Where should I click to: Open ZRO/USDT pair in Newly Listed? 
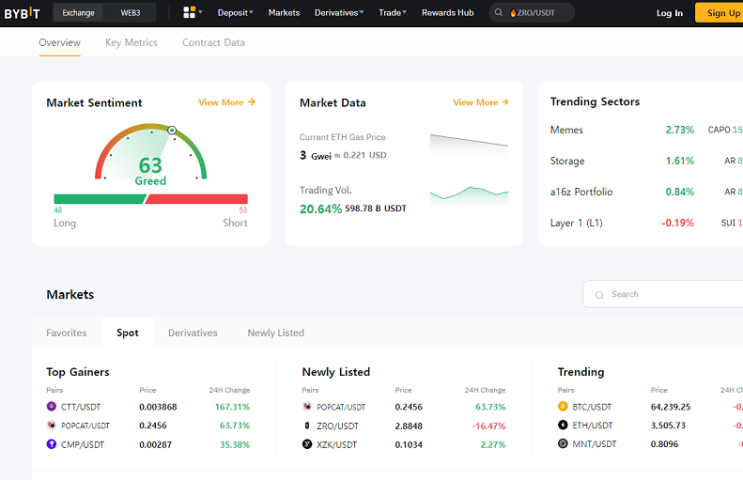337,426
